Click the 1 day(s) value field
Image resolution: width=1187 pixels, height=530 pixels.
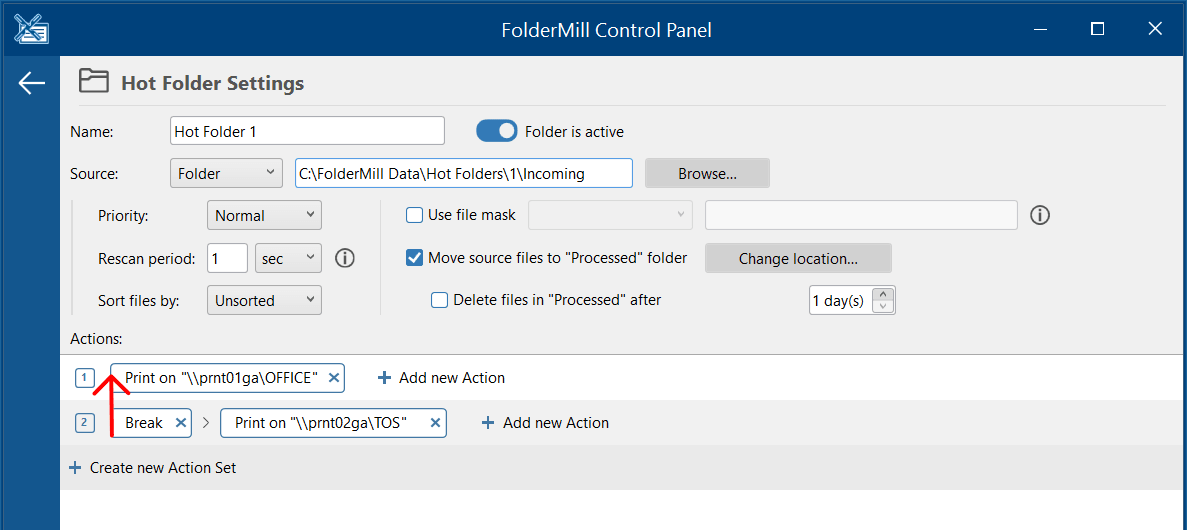(841, 301)
